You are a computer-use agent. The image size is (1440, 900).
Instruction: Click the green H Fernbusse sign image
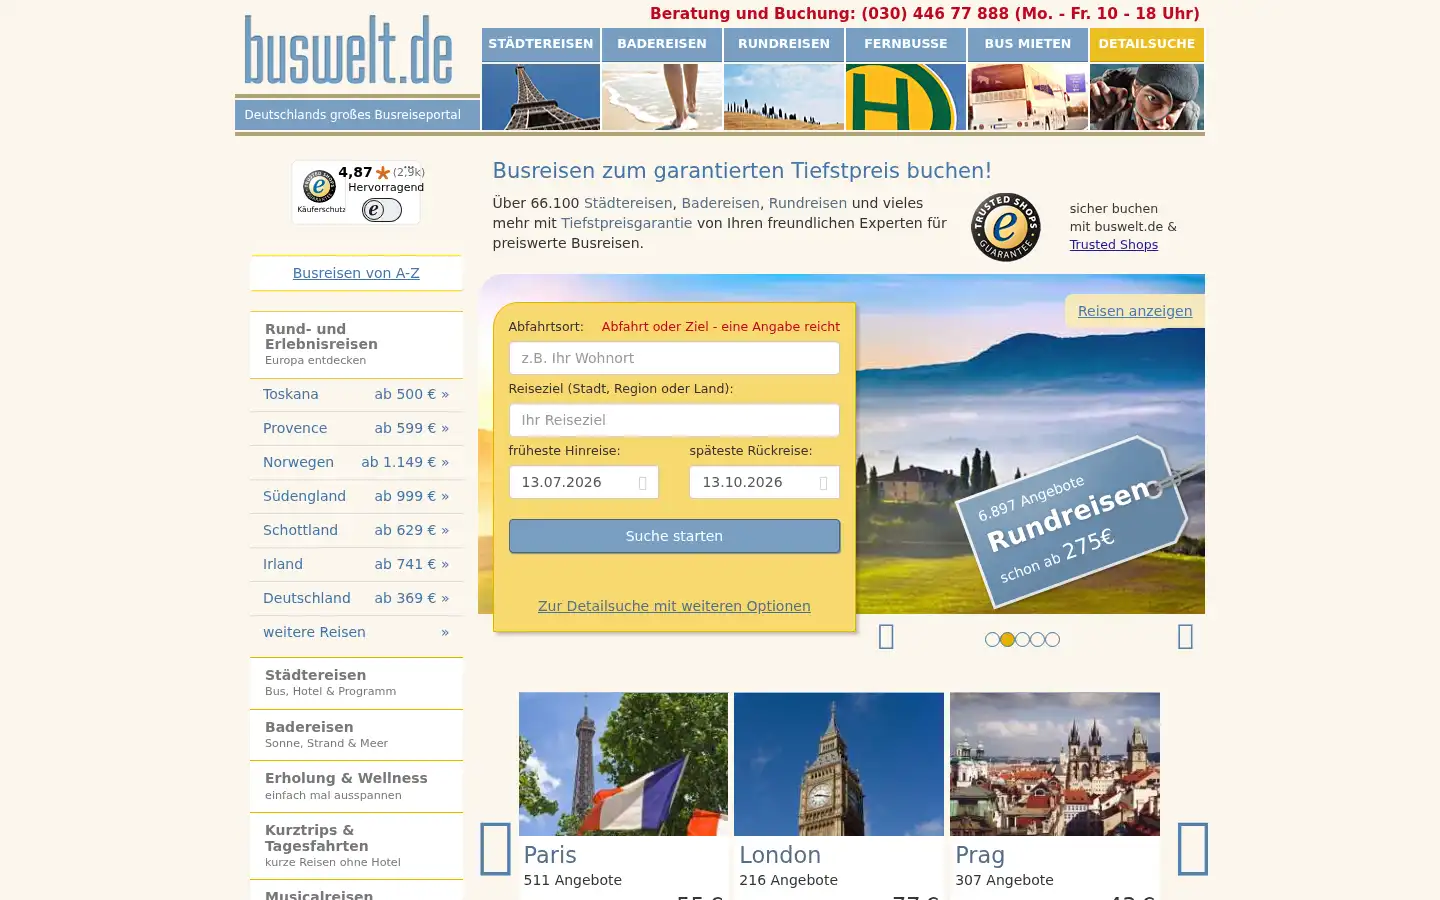click(x=906, y=97)
